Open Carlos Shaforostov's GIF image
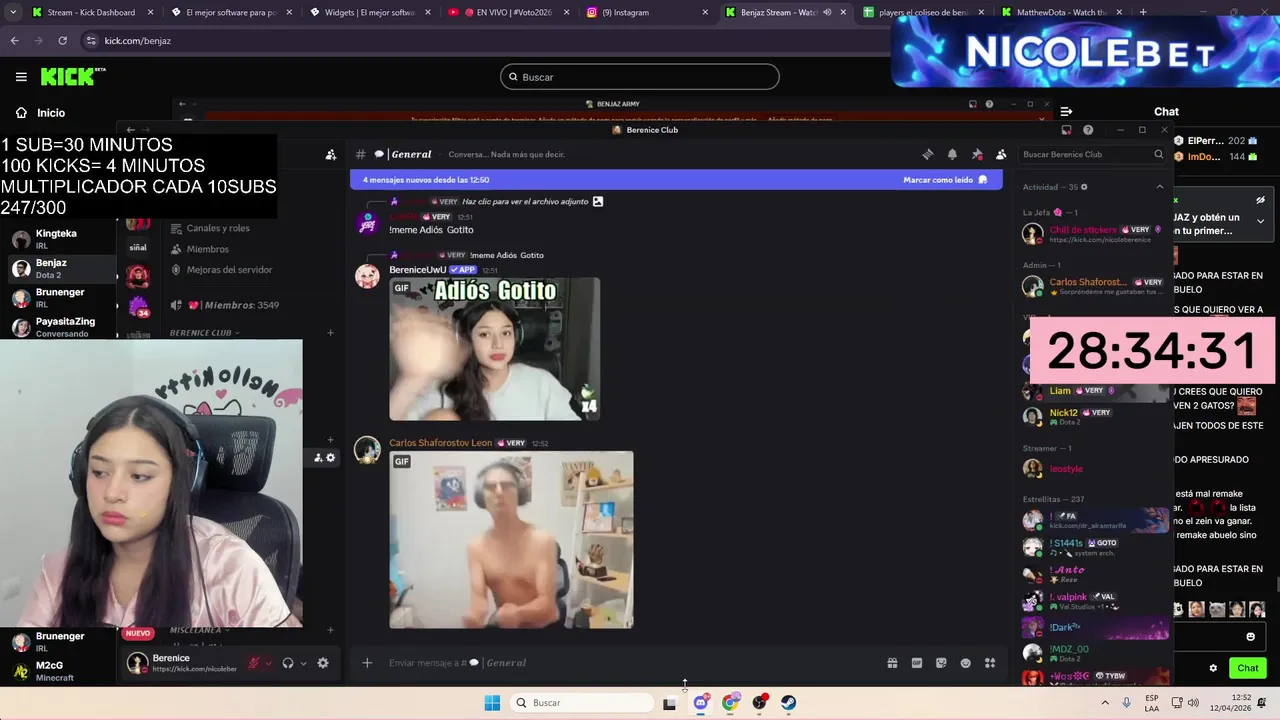The image size is (1280, 720). pos(511,540)
